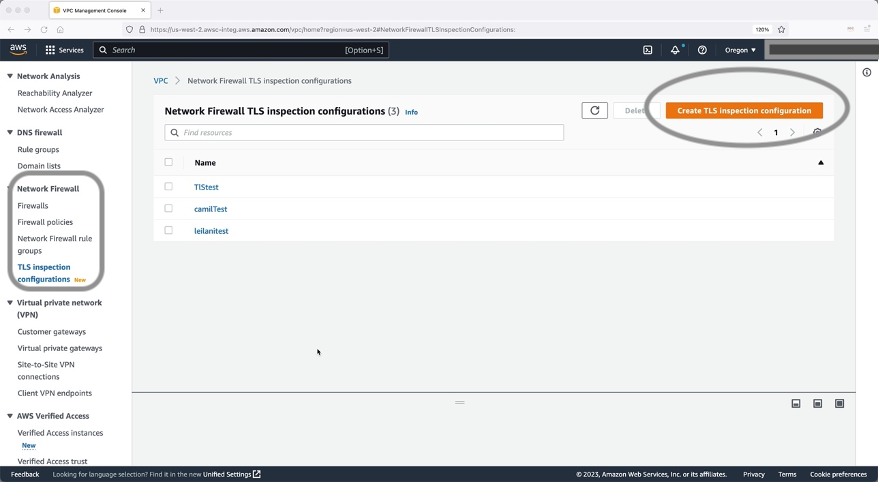Screen dimensions: 879x483
Task: Open Firewall policies in the sidebar
Action: [x=45, y=222]
